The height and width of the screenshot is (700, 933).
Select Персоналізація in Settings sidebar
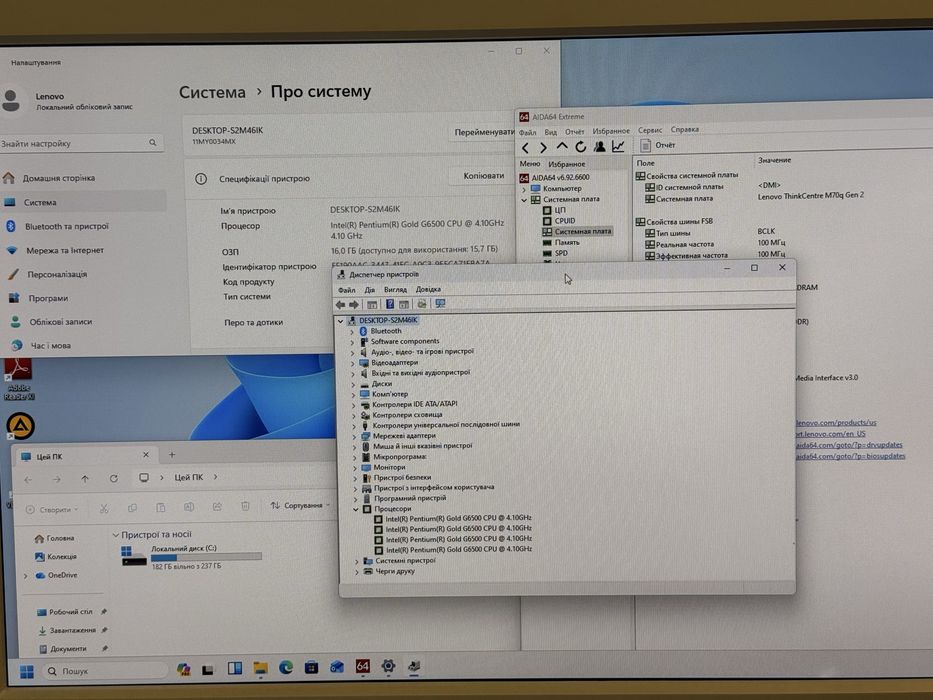click(x=57, y=274)
